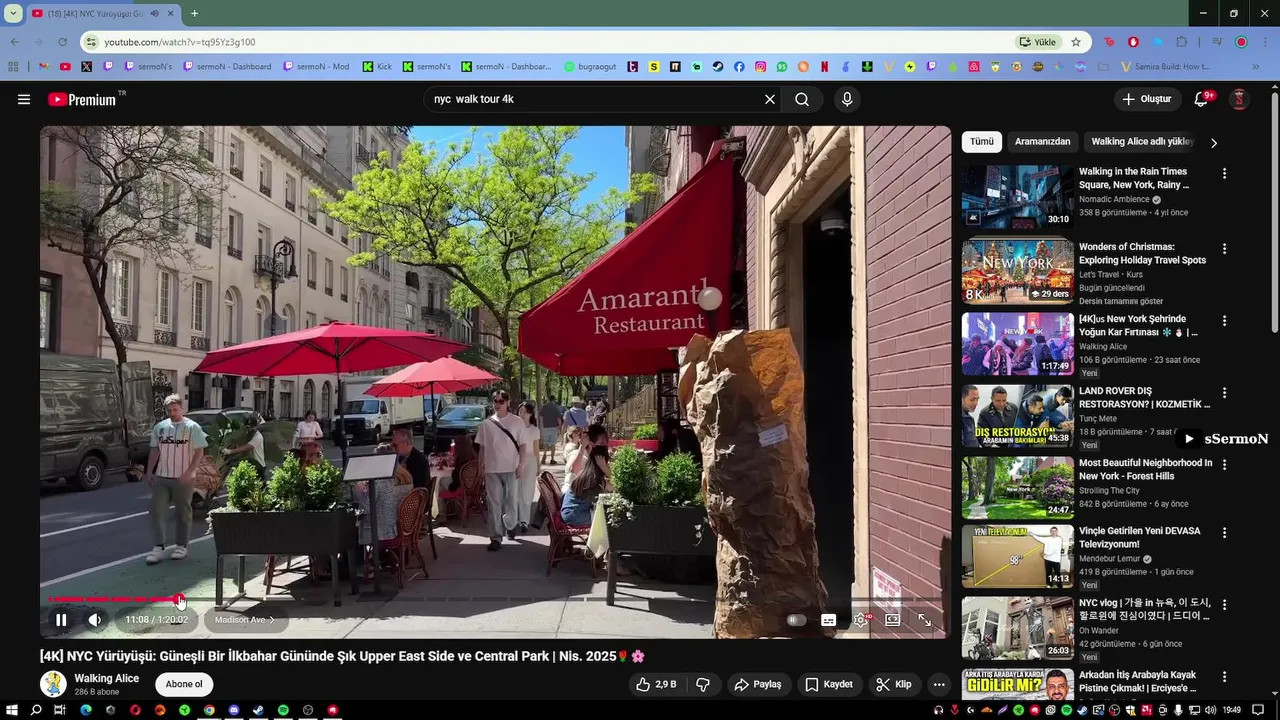Select Walking Alice adlı yükleyen chip

(x=1142, y=141)
